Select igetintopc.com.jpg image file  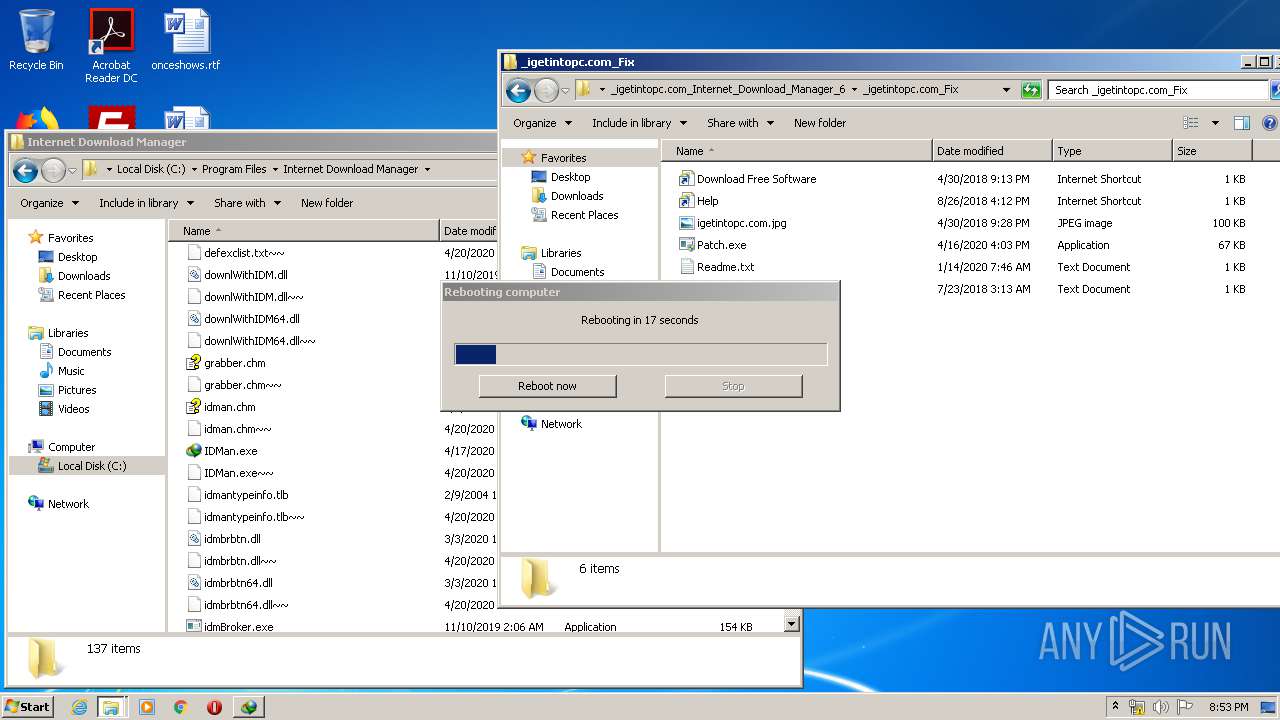741,223
